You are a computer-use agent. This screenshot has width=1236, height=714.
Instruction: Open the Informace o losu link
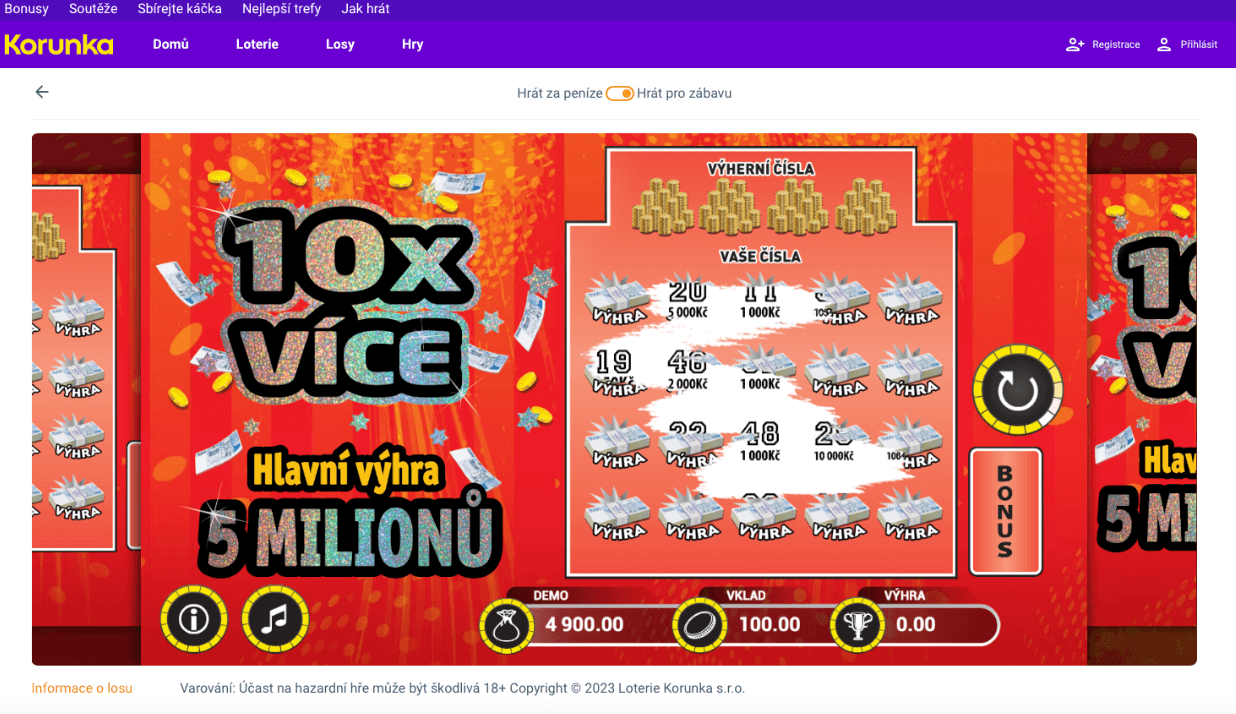(82, 688)
